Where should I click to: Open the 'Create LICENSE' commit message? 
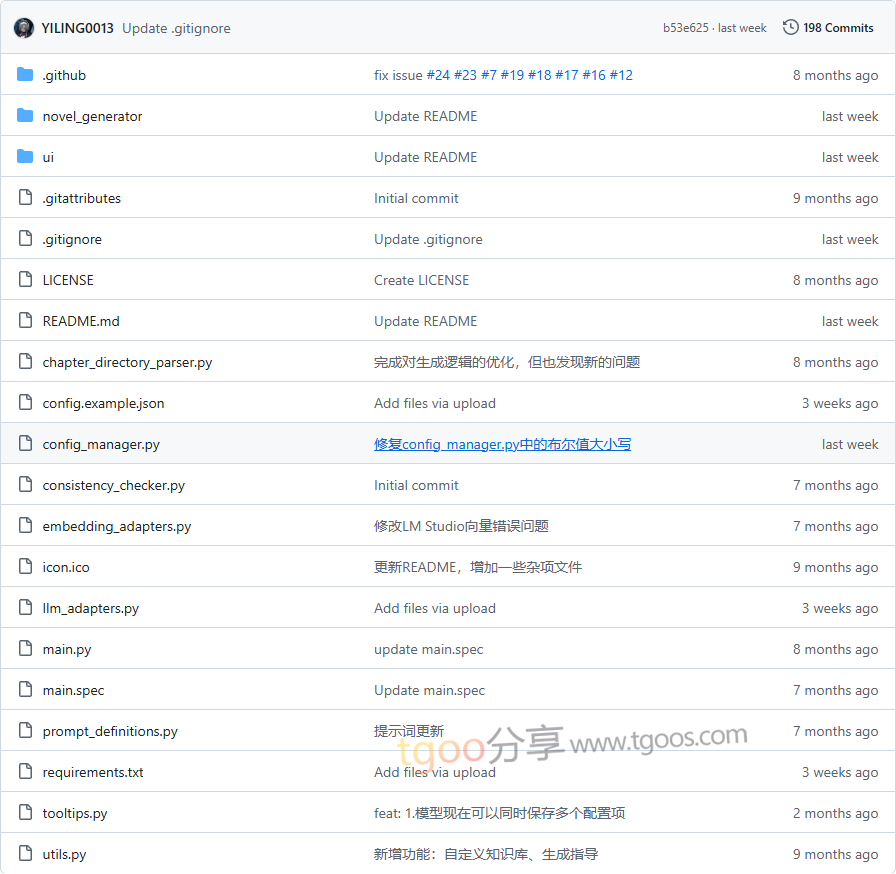421,280
